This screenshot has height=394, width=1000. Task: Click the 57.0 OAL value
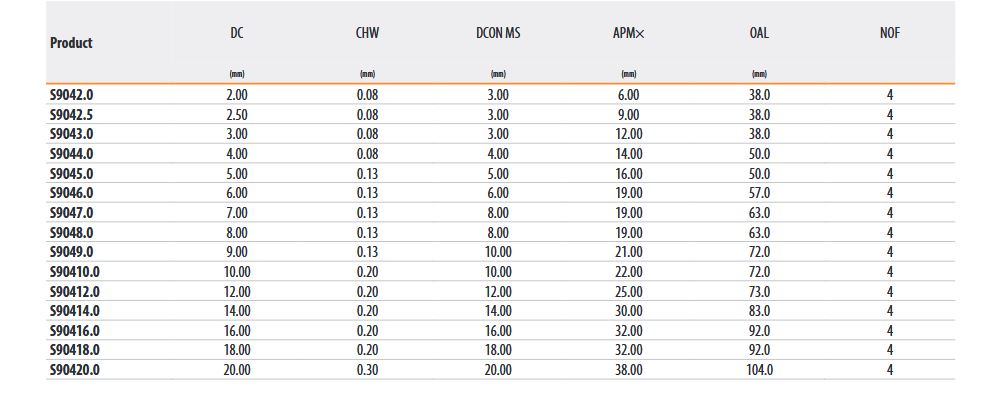[x=759, y=193]
